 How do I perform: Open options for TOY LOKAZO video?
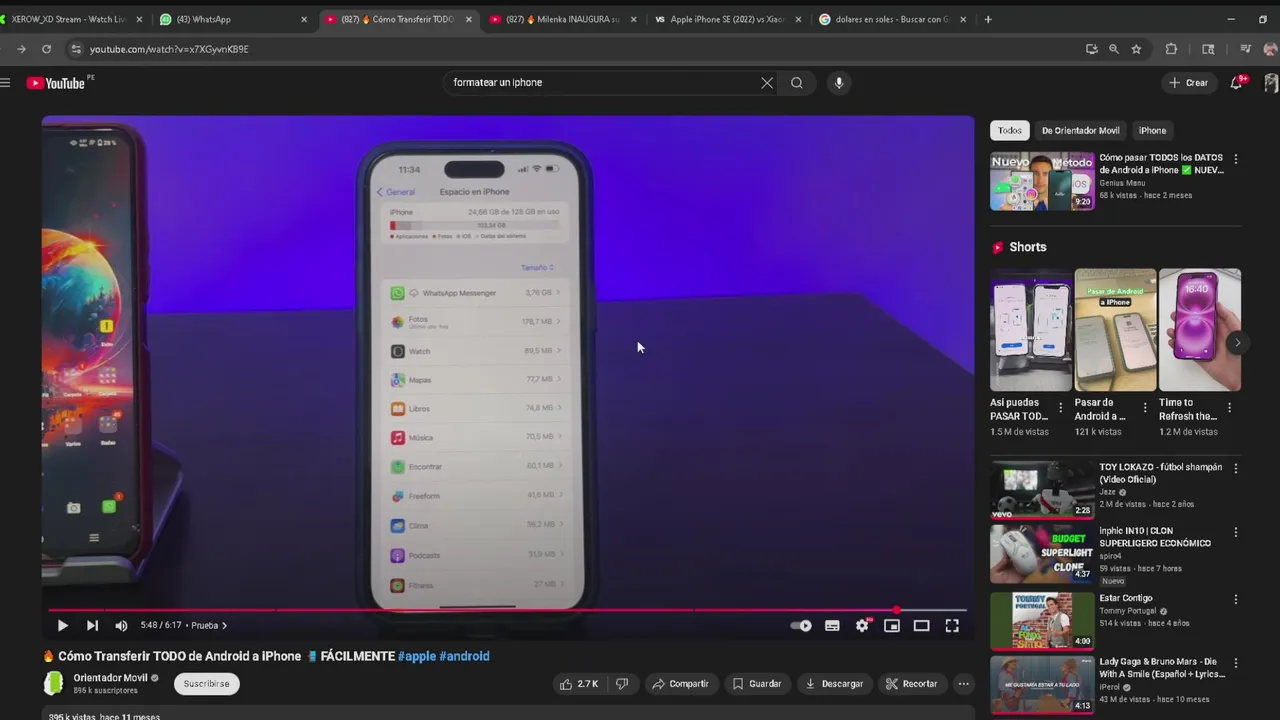[x=1236, y=469]
